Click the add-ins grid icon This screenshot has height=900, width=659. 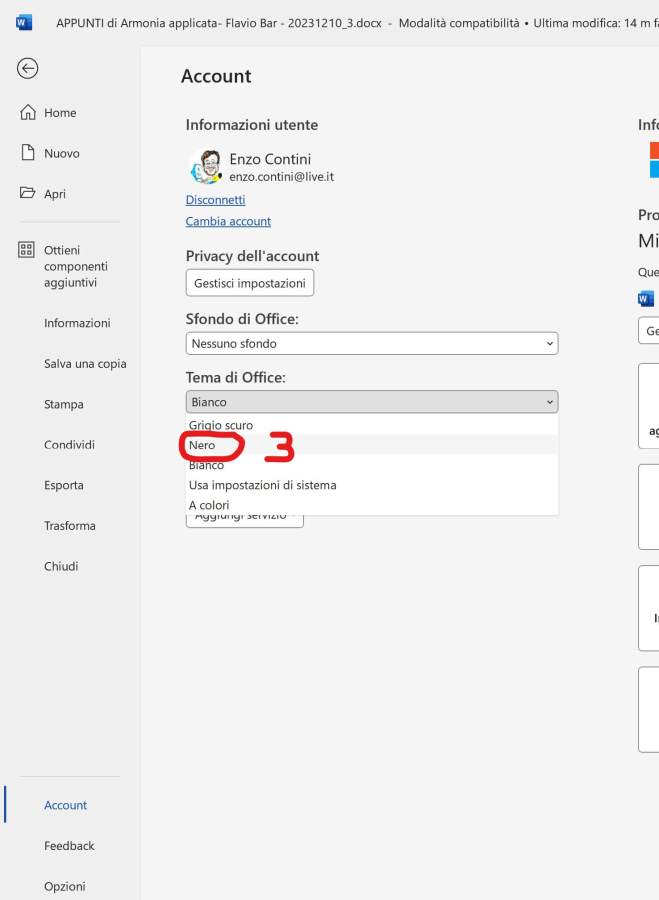pyautogui.click(x=27, y=250)
